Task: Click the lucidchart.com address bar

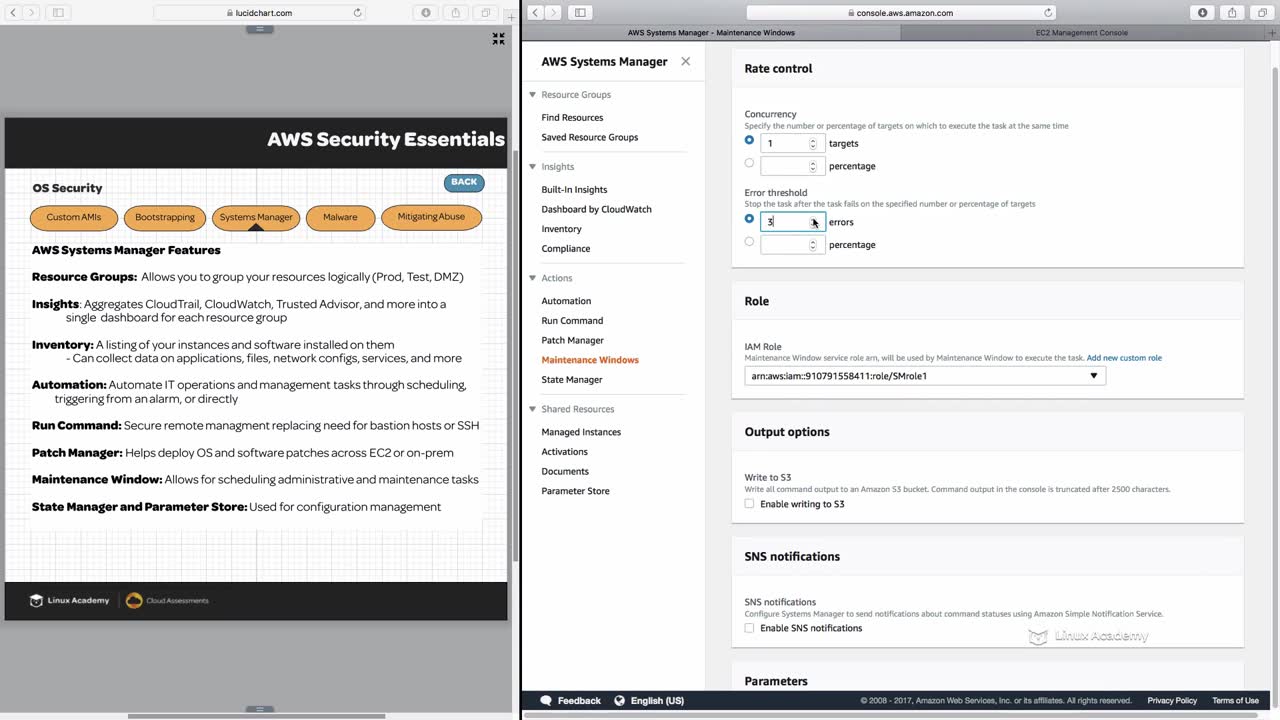Action: pos(260,13)
